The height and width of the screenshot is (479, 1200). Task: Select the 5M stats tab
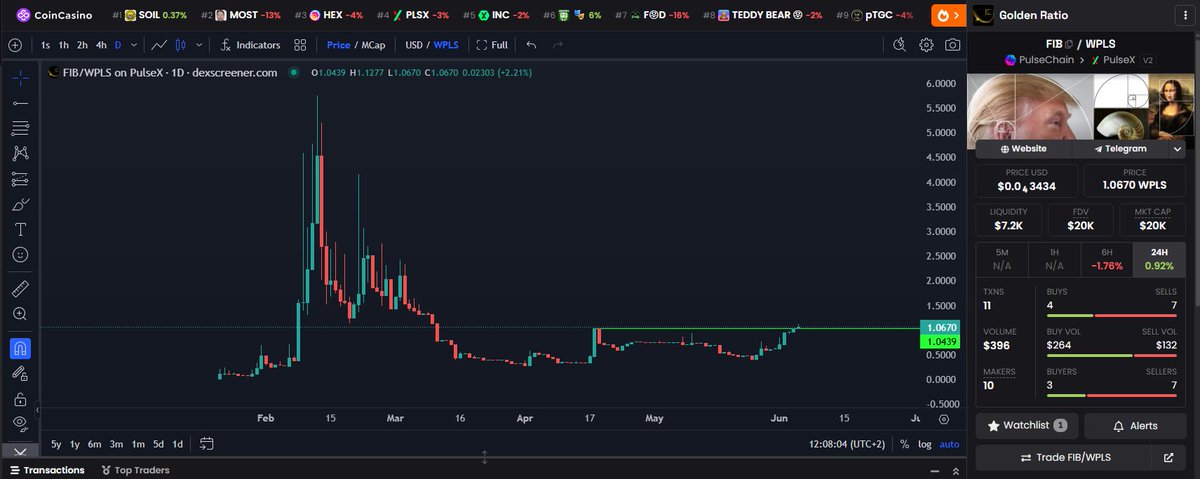pyautogui.click(x=1001, y=259)
